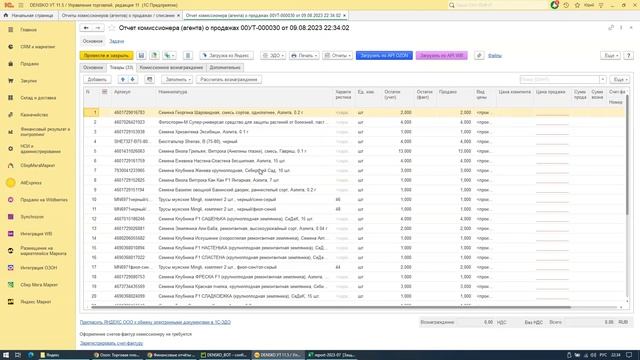Screen dimensions: 640x360
Task: Open Продажи на Wildberries section
Action: click(44, 200)
